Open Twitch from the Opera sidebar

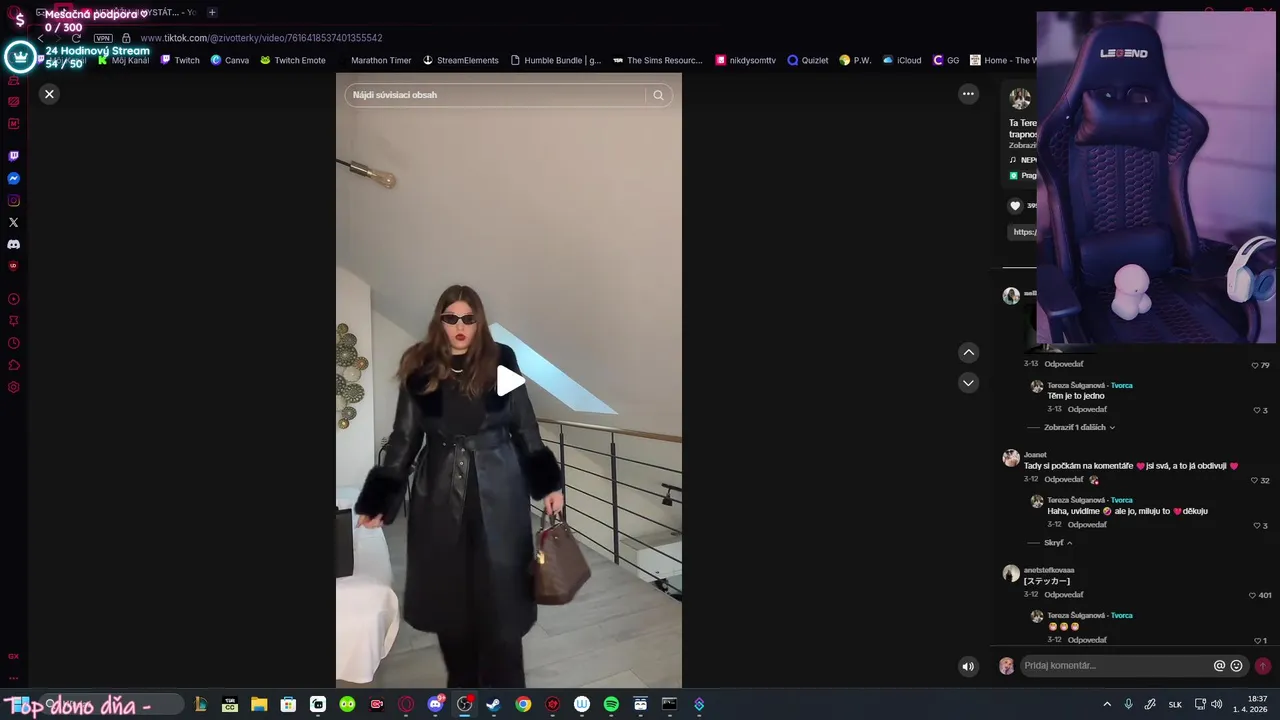click(x=13, y=156)
